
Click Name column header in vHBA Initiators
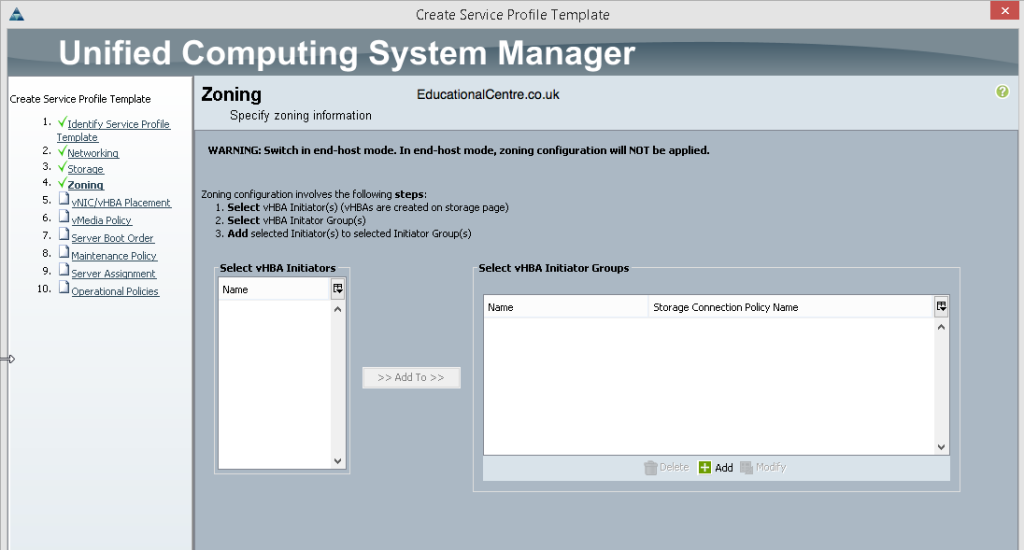click(x=274, y=289)
